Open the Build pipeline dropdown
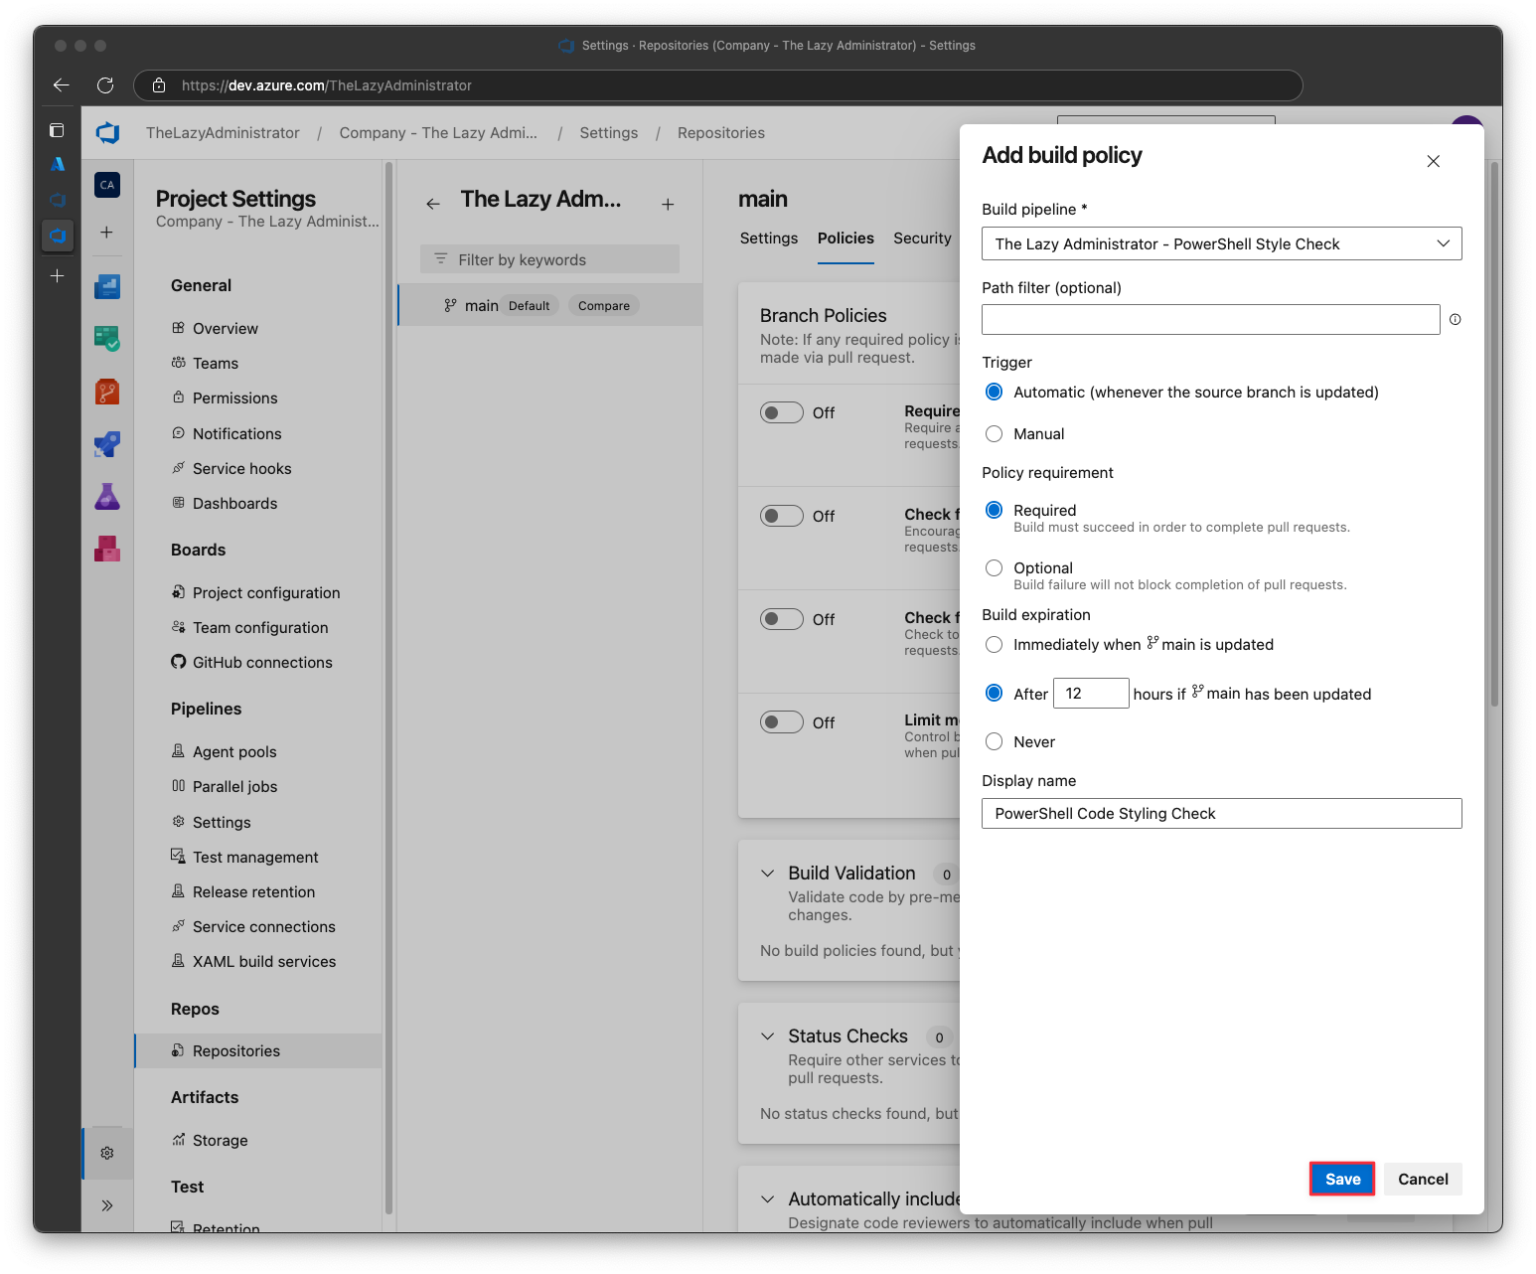 pyautogui.click(x=1221, y=244)
